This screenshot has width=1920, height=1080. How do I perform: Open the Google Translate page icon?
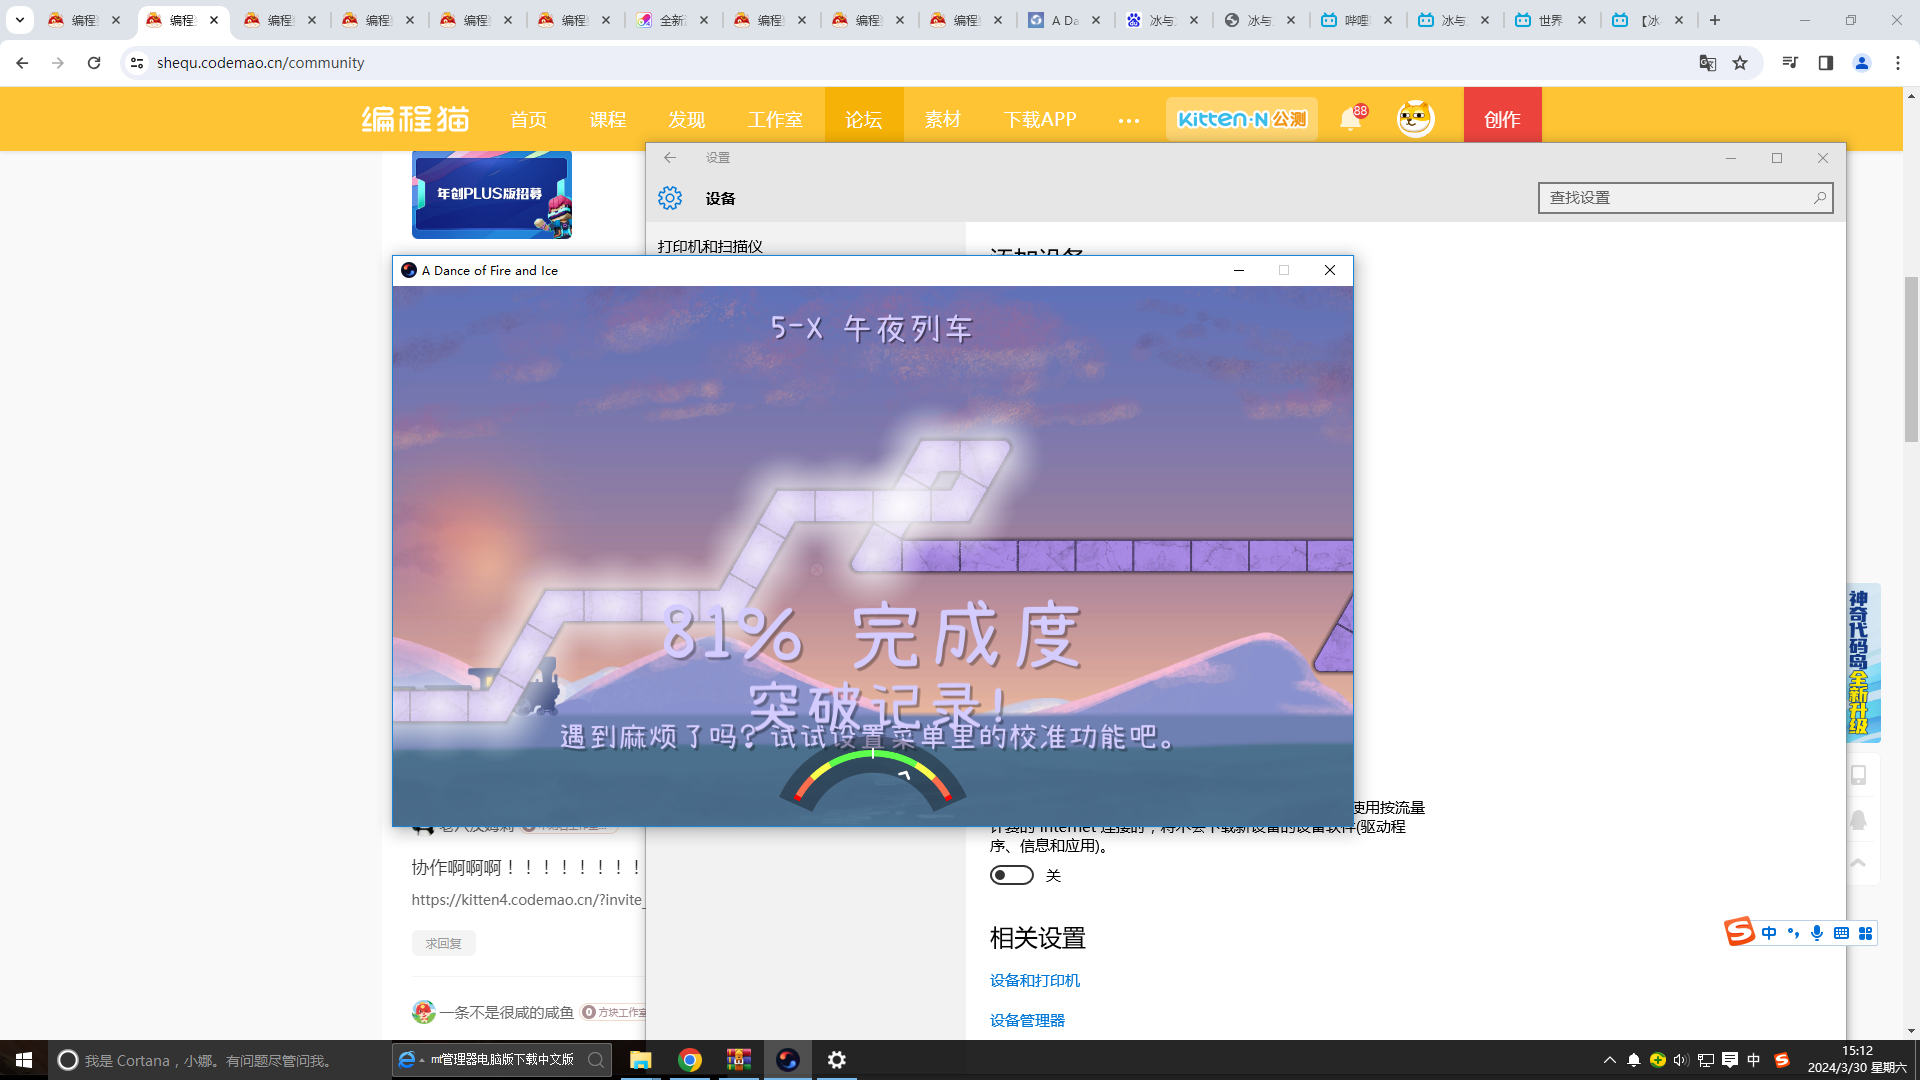pyautogui.click(x=1707, y=63)
